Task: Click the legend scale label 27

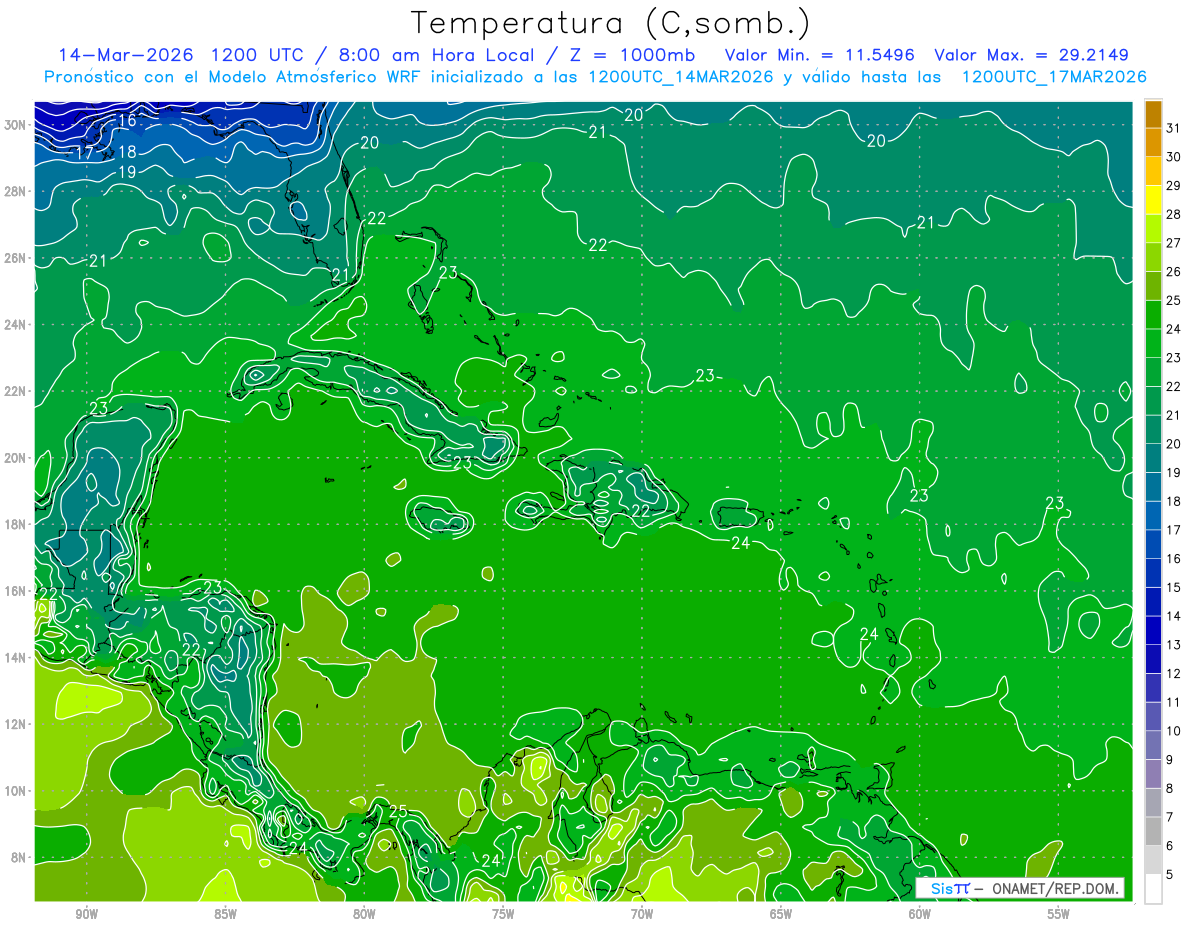Action: click(x=1174, y=243)
